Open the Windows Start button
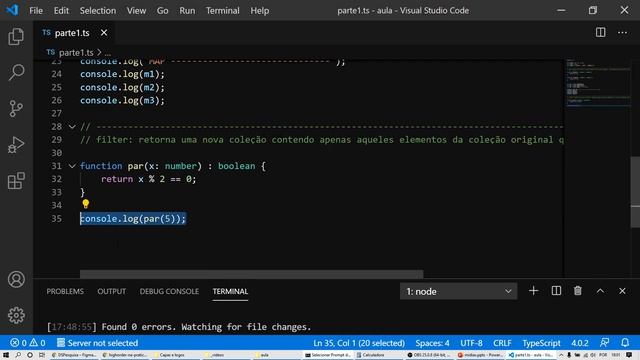 (x=6, y=355)
